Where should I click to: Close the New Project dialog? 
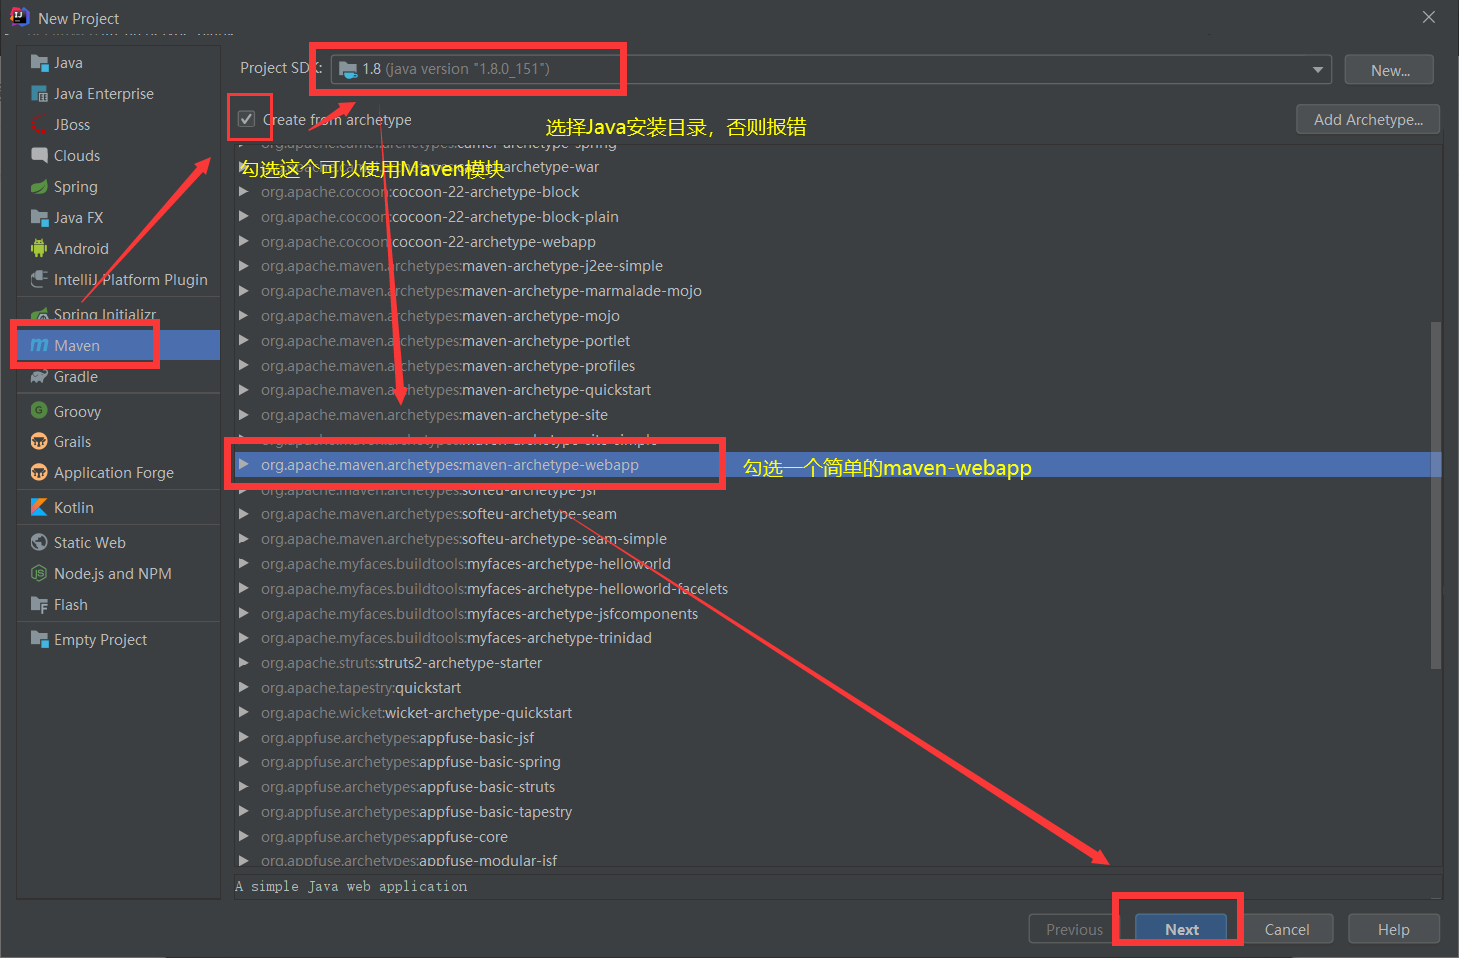(1429, 17)
